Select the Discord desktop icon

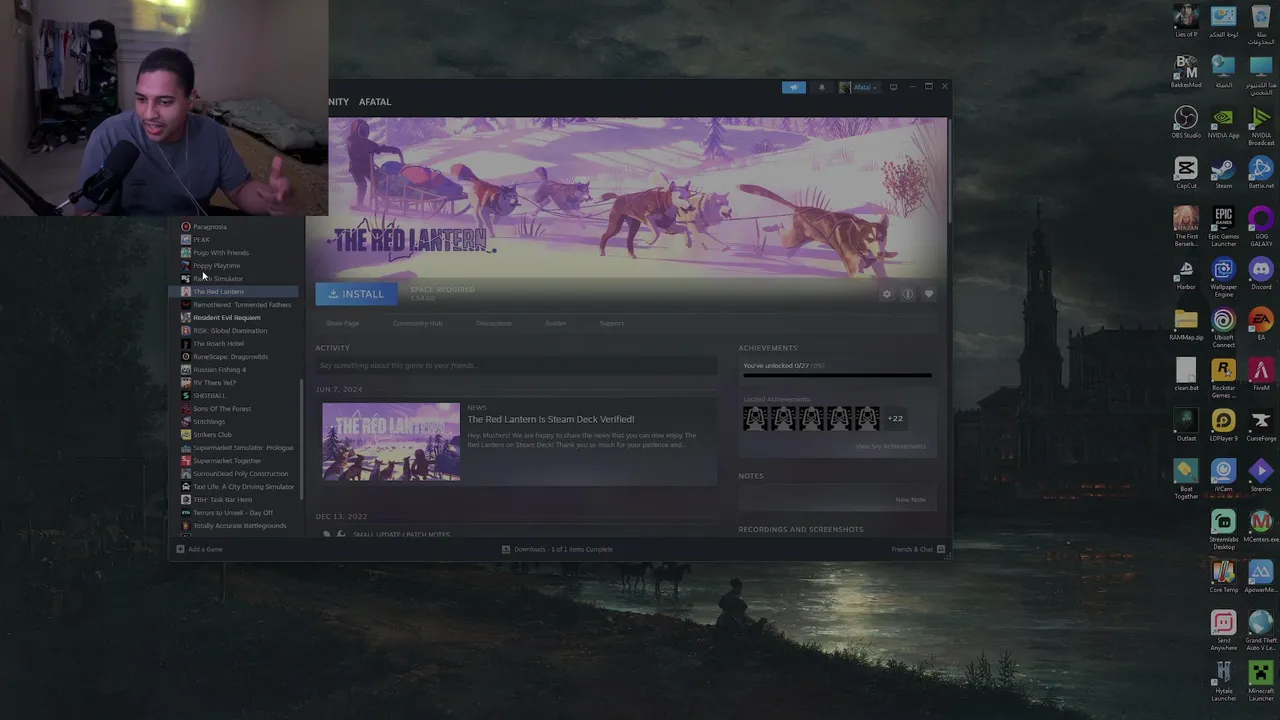(x=1261, y=274)
